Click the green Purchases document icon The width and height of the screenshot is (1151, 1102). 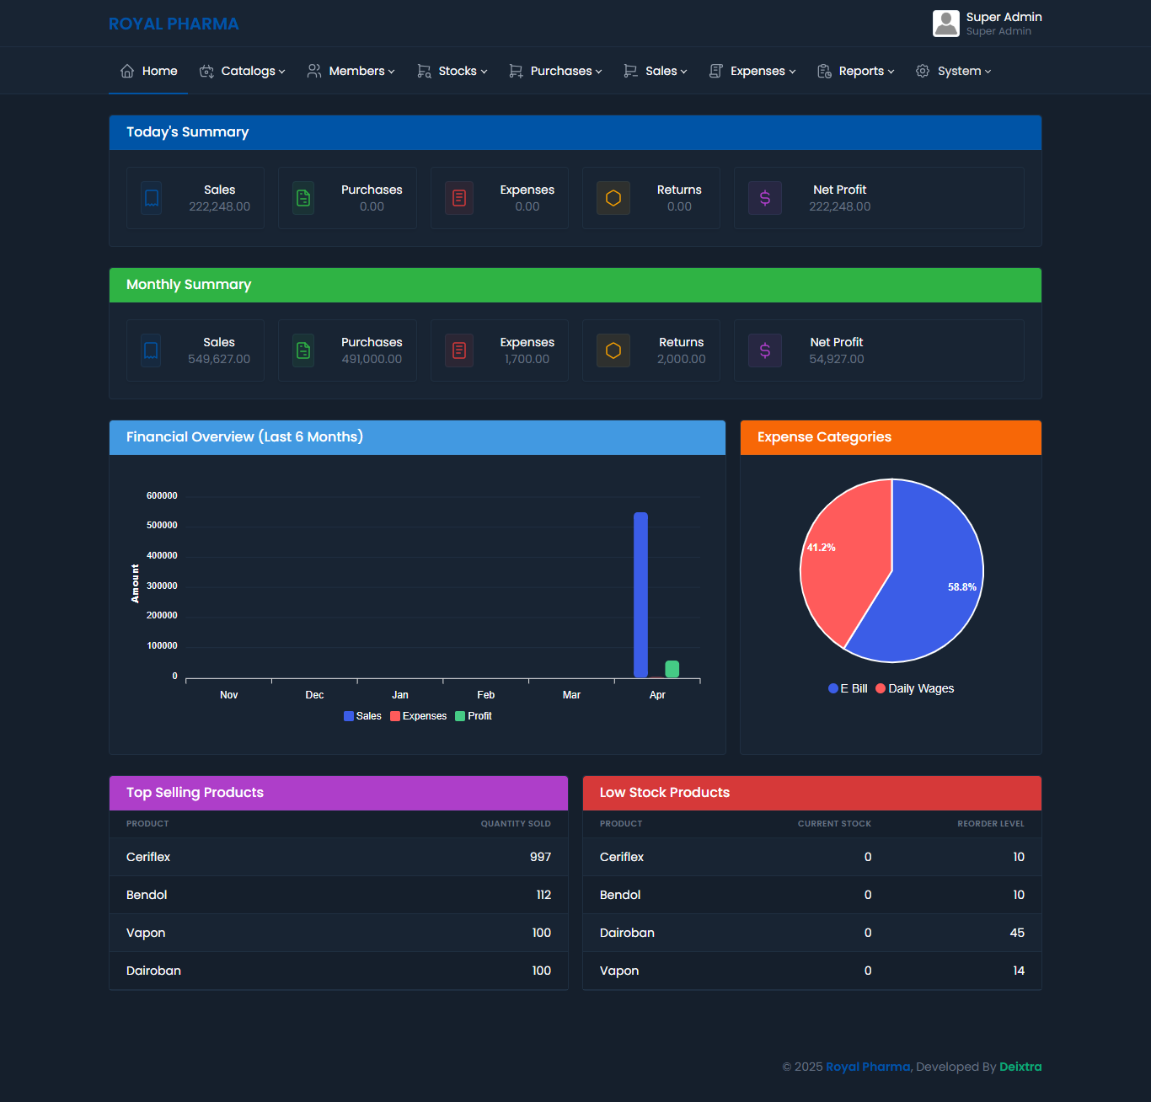click(303, 197)
